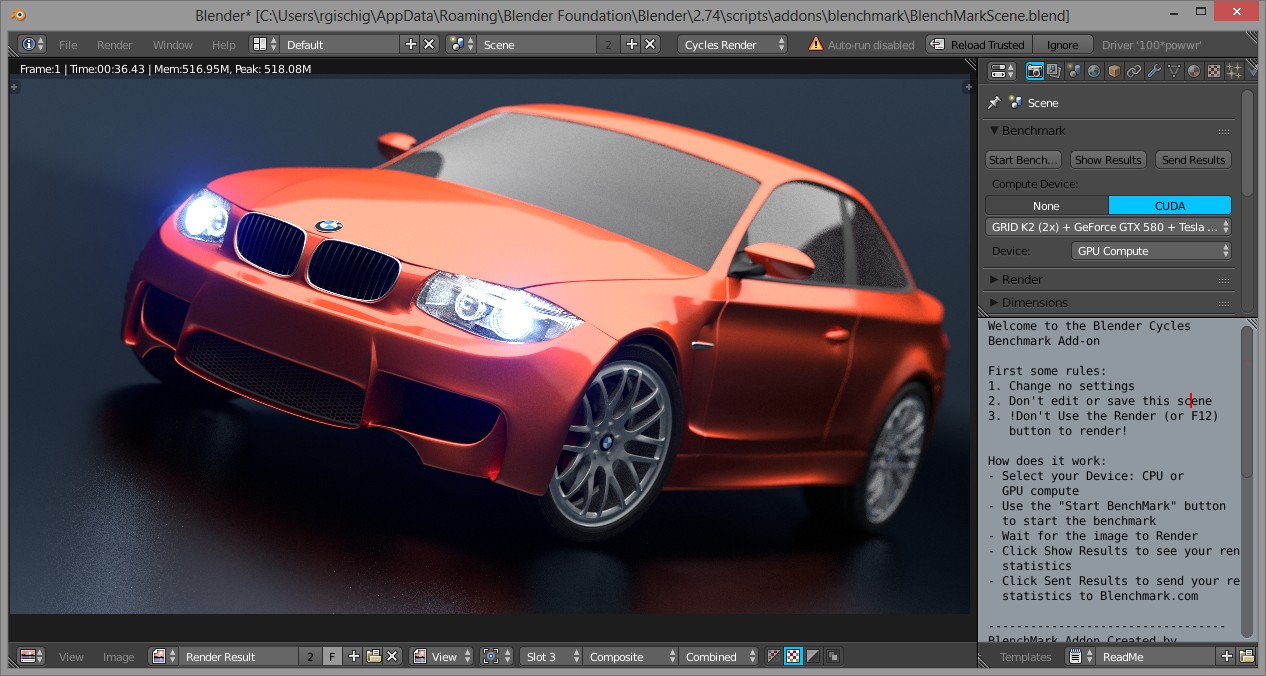
Task: Open the Window menu
Action: (x=173, y=45)
